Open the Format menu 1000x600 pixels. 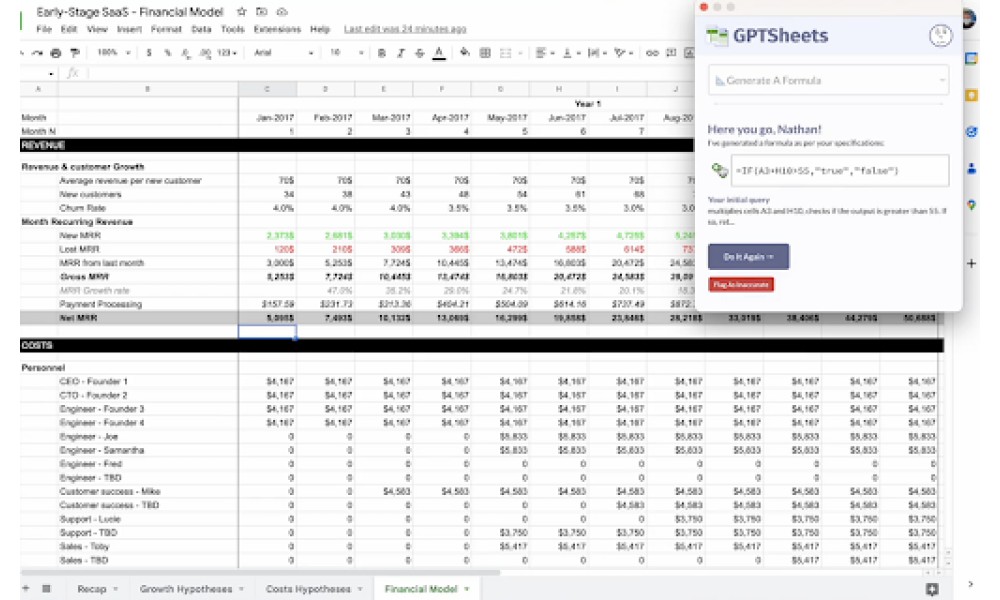click(166, 29)
